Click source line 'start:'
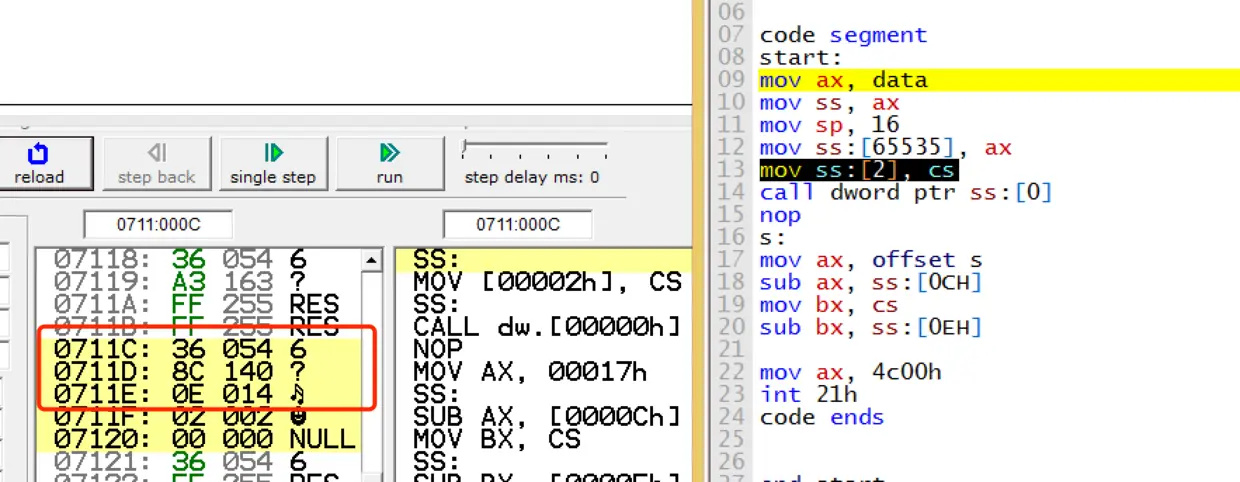 tap(801, 57)
